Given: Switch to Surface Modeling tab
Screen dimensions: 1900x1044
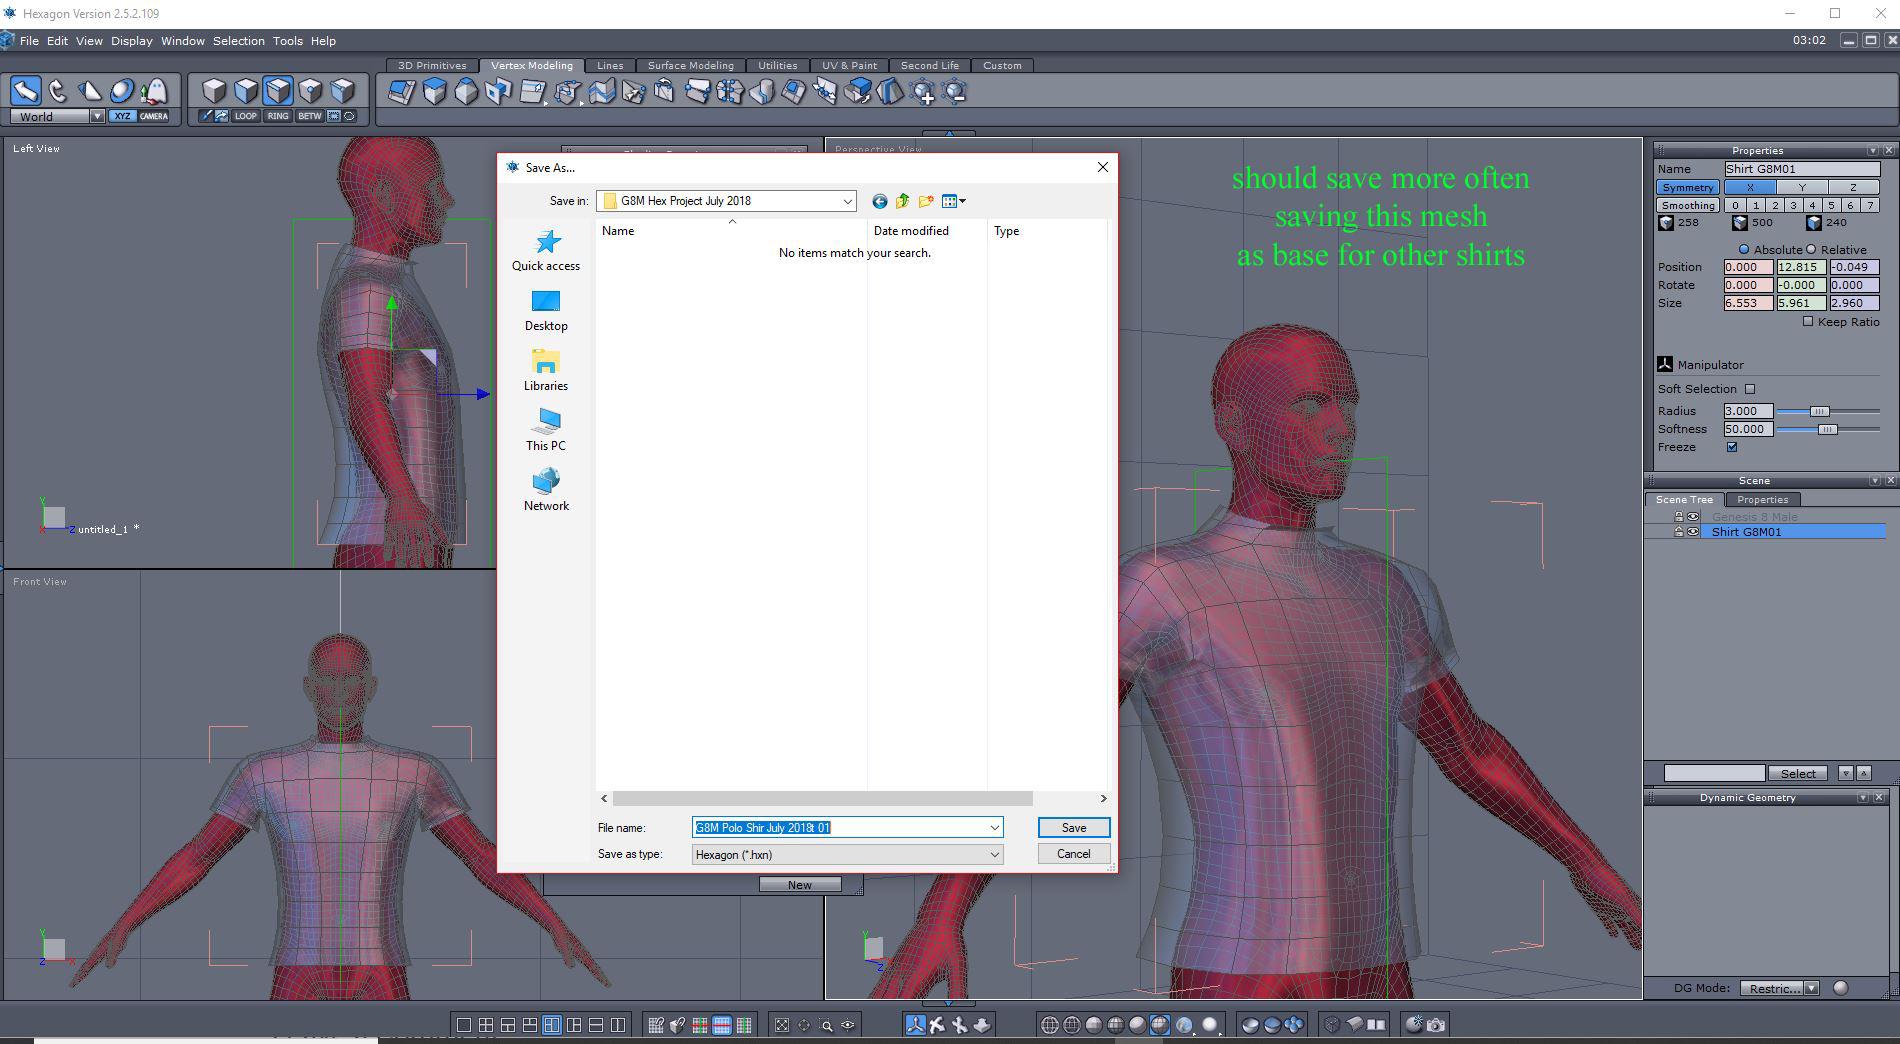Looking at the screenshot, I should (690, 65).
